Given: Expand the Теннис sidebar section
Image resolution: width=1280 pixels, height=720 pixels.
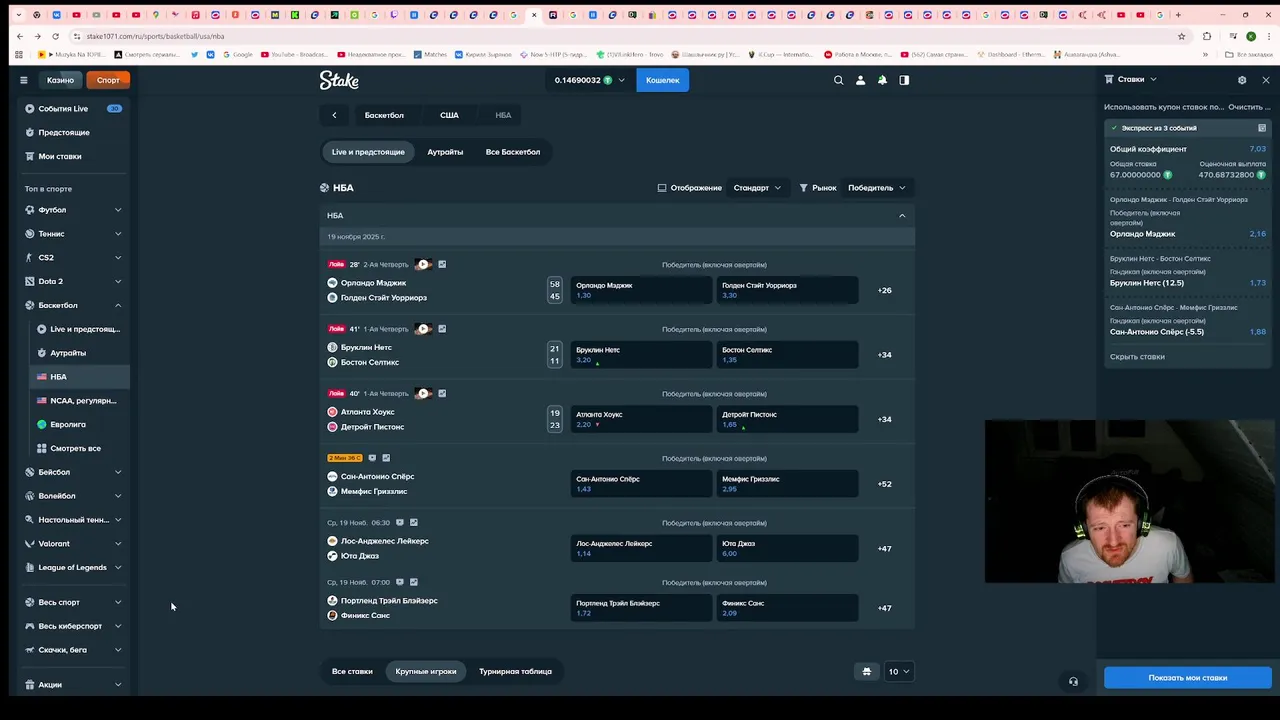Looking at the screenshot, I should [x=118, y=234].
